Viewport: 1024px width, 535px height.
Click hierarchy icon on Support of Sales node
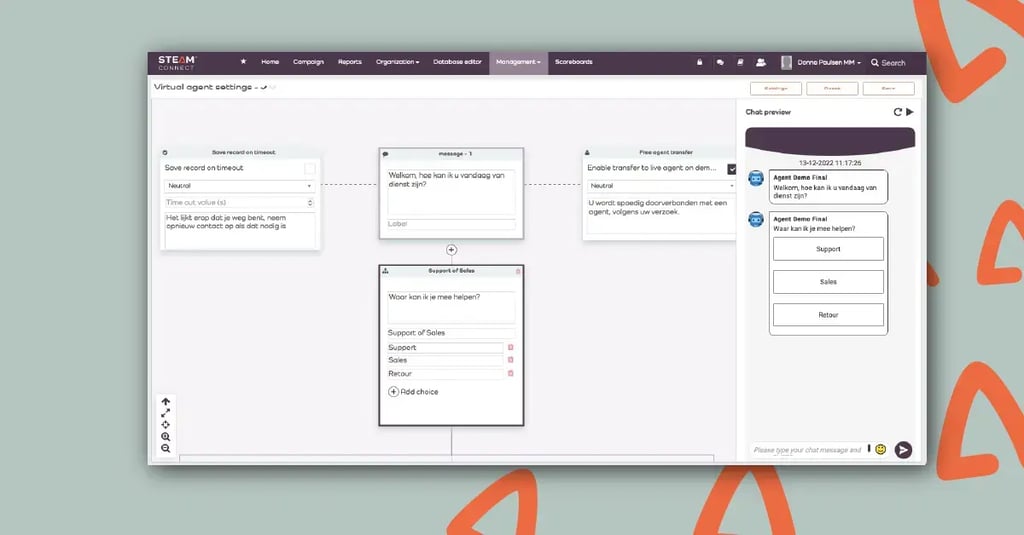tap(385, 270)
